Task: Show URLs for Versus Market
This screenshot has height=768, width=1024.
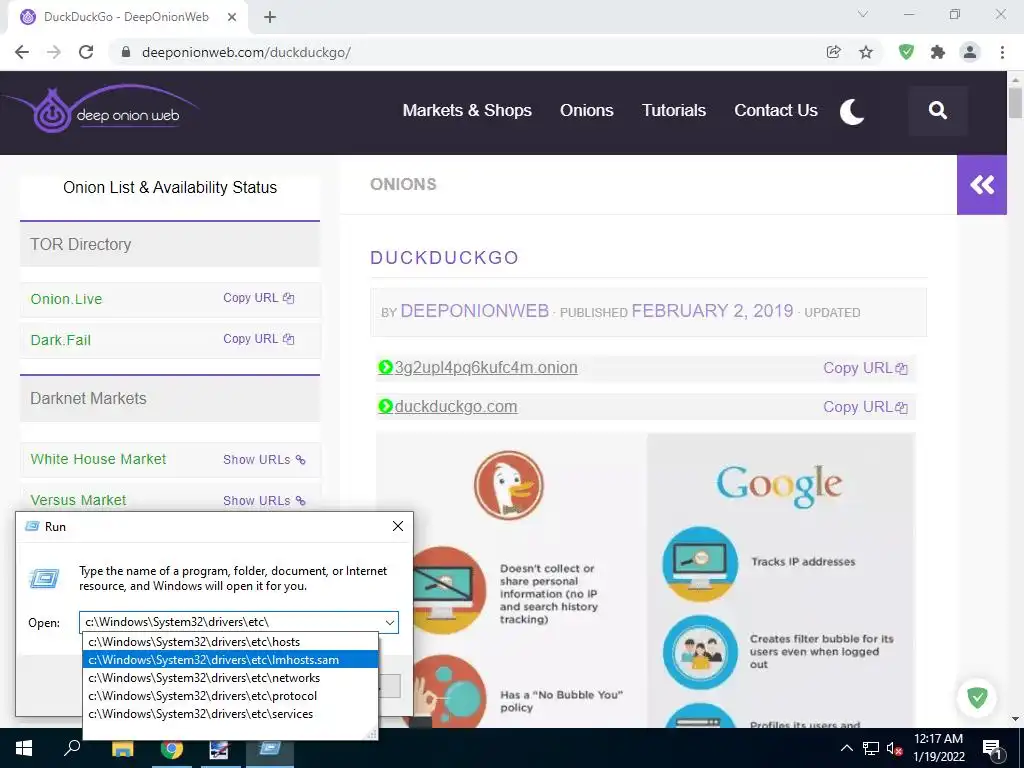Action: click(264, 501)
